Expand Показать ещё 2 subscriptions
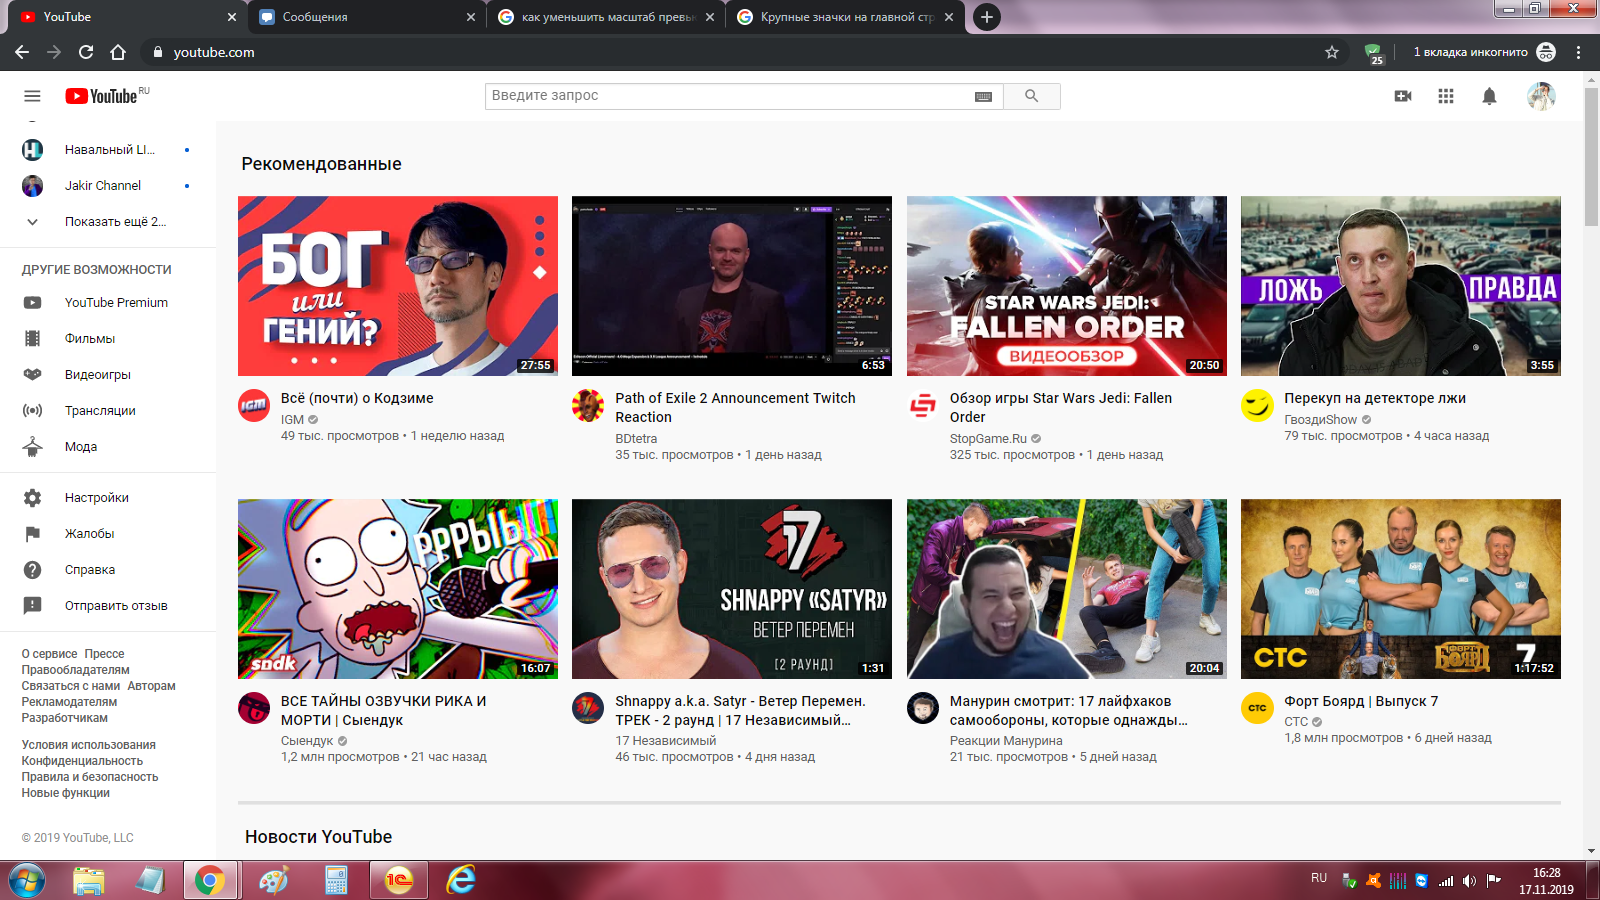Image resolution: width=1600 pixels, height=900 pixels. (108, 222)
